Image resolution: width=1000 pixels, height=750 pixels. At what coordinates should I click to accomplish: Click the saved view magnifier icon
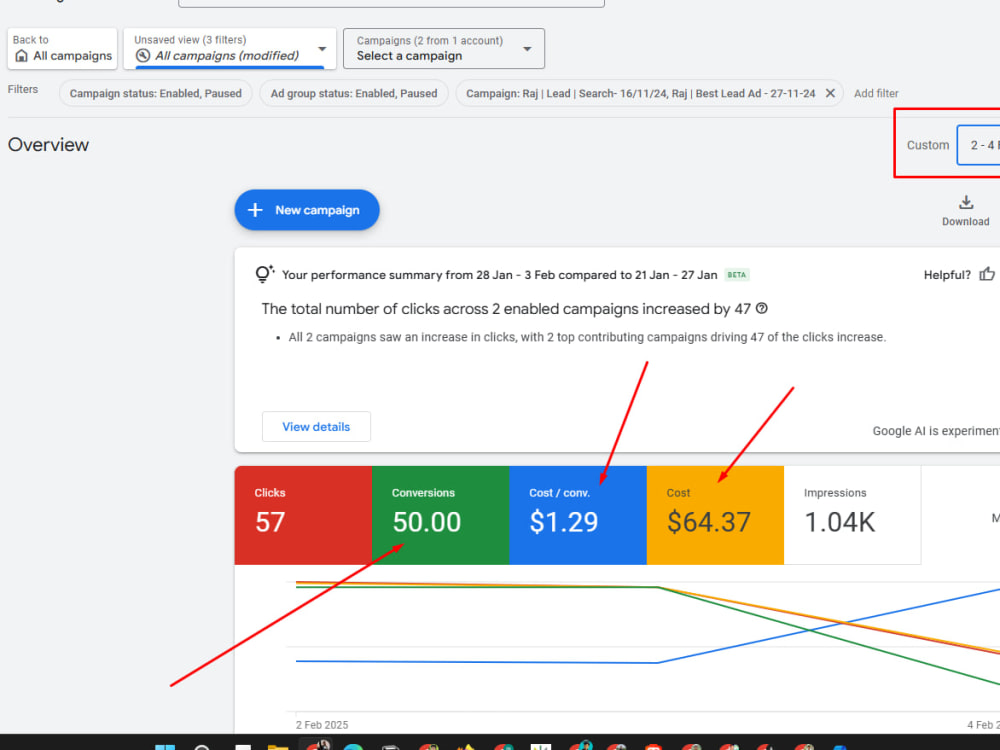(143, 56)
